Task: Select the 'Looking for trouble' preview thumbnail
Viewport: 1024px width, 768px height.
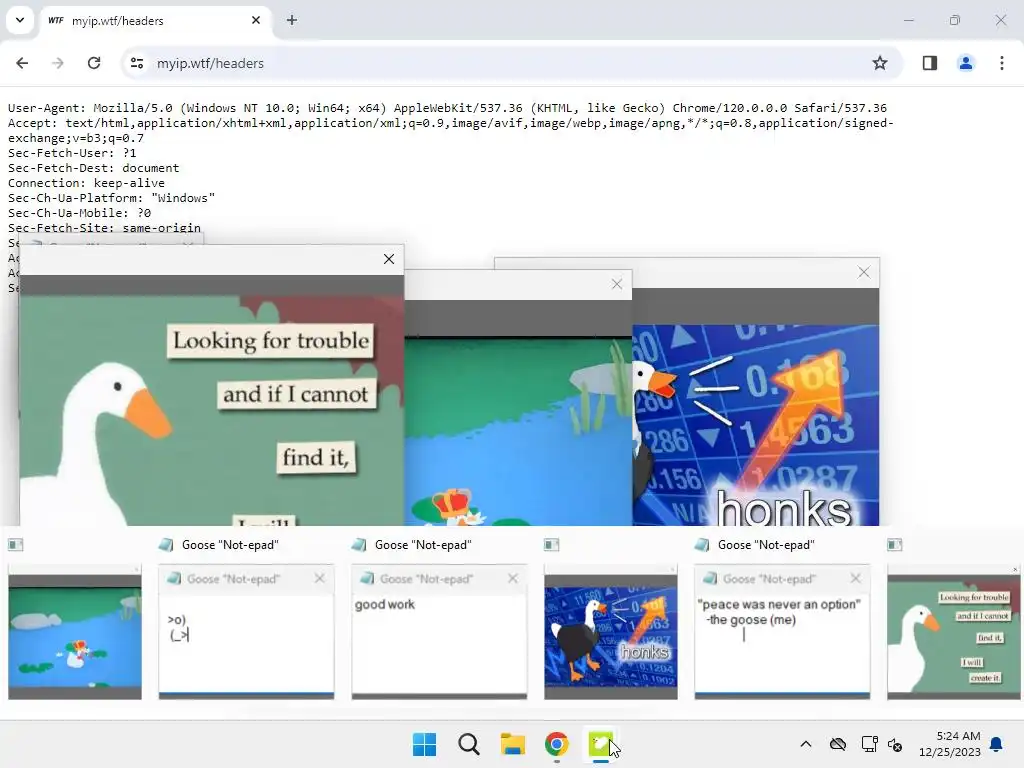Action: click(x=953, y=632)
